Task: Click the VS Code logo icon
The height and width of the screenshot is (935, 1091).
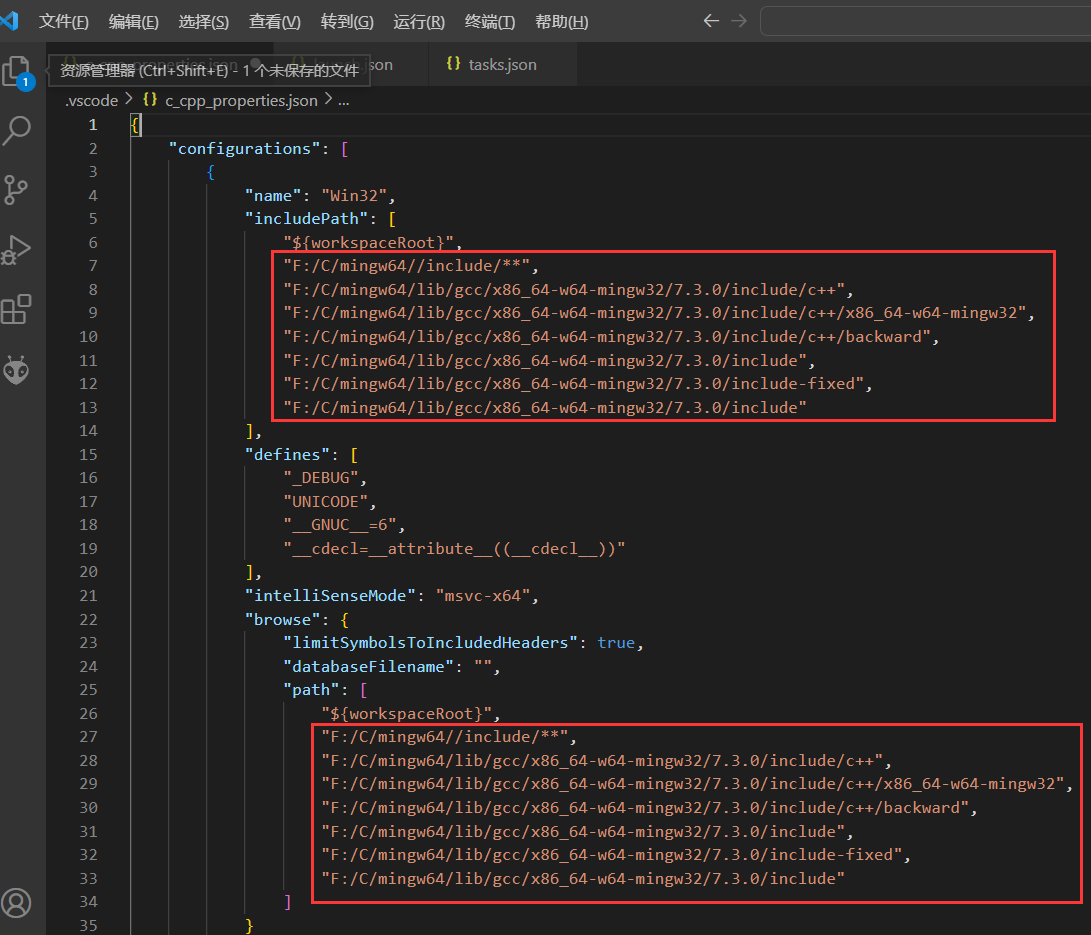Action: pyautogui.click(x=10, y=21)
